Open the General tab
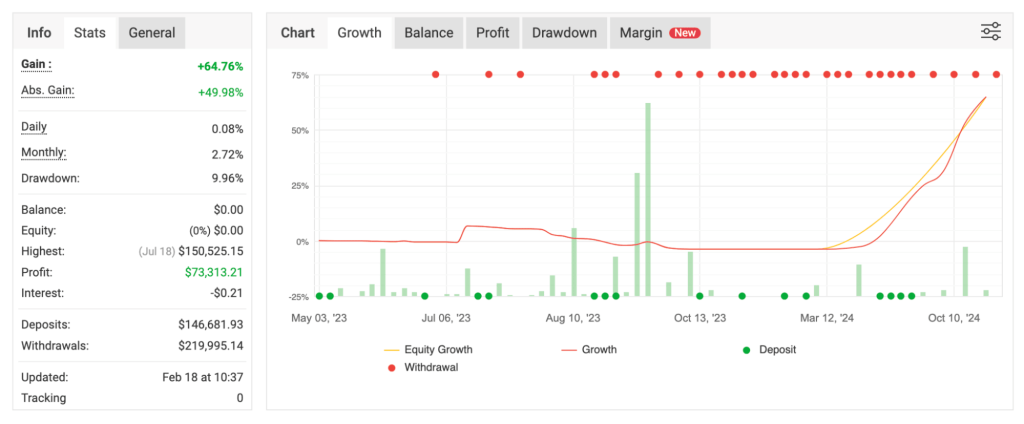The width and height of the screenshot is (1024, 424). pyautogui.click(x=151, y=33)
